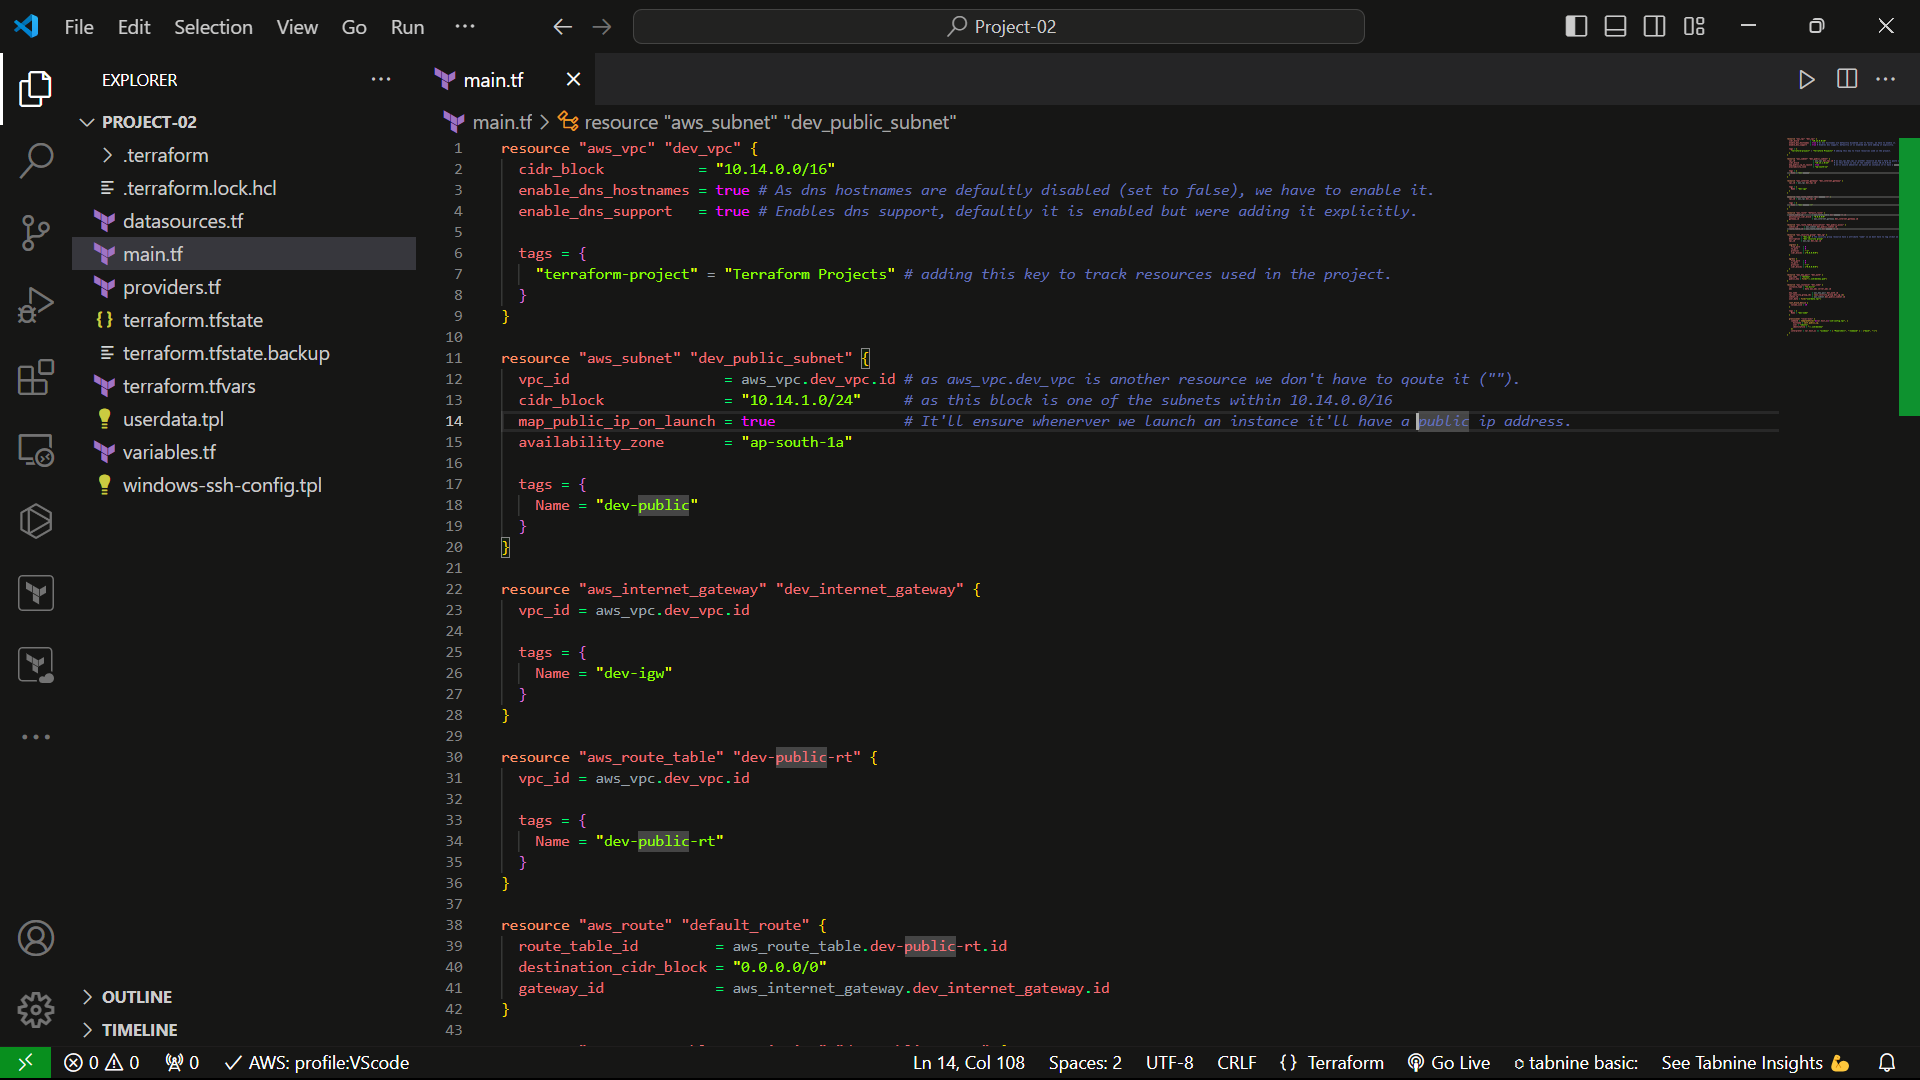Open the Extensions view
Image resolution: width=1920 pixels, height=1080 pixels.
[x=36, y=378]
